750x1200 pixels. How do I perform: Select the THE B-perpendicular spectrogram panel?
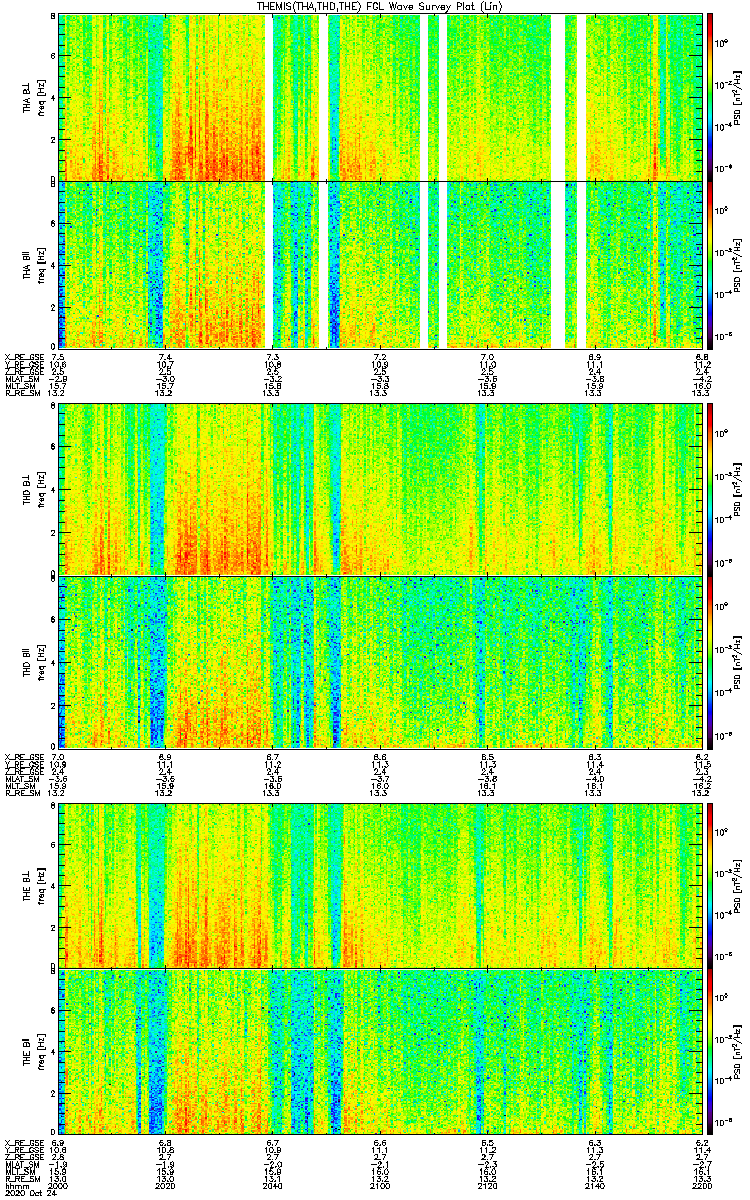click(380, 884)
